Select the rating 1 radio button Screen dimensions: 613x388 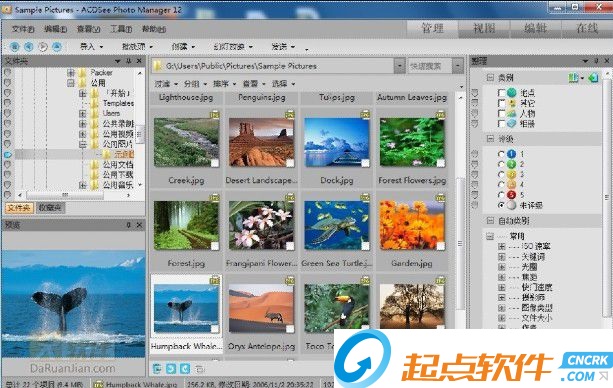coord(501,154)
